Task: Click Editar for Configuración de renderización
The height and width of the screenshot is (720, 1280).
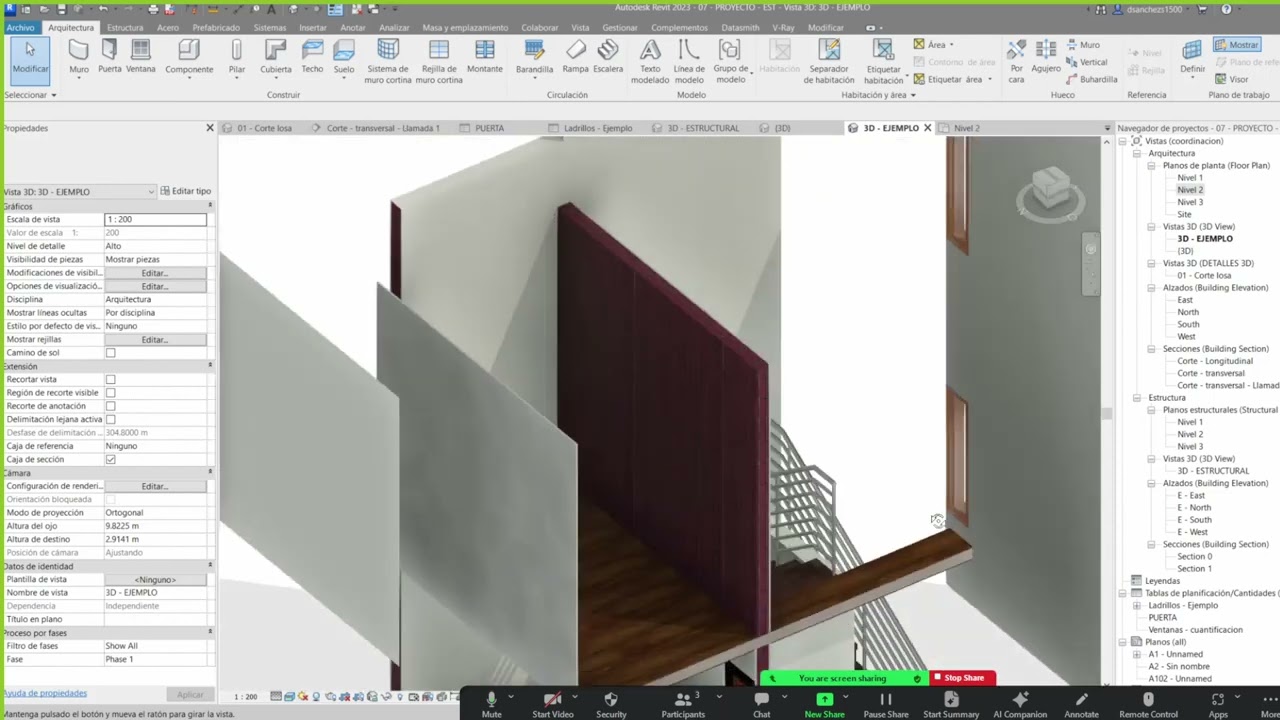Action: [155, 486]
